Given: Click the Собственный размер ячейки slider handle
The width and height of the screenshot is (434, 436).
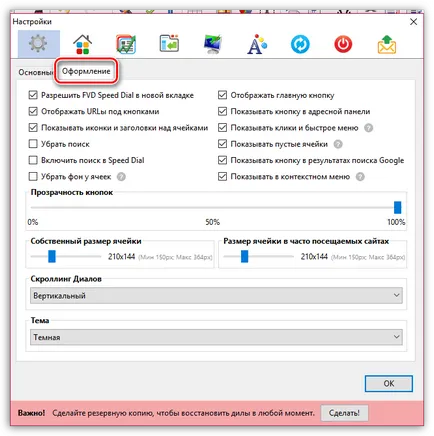Looking at the screenshot, I should tap(52, 257).
